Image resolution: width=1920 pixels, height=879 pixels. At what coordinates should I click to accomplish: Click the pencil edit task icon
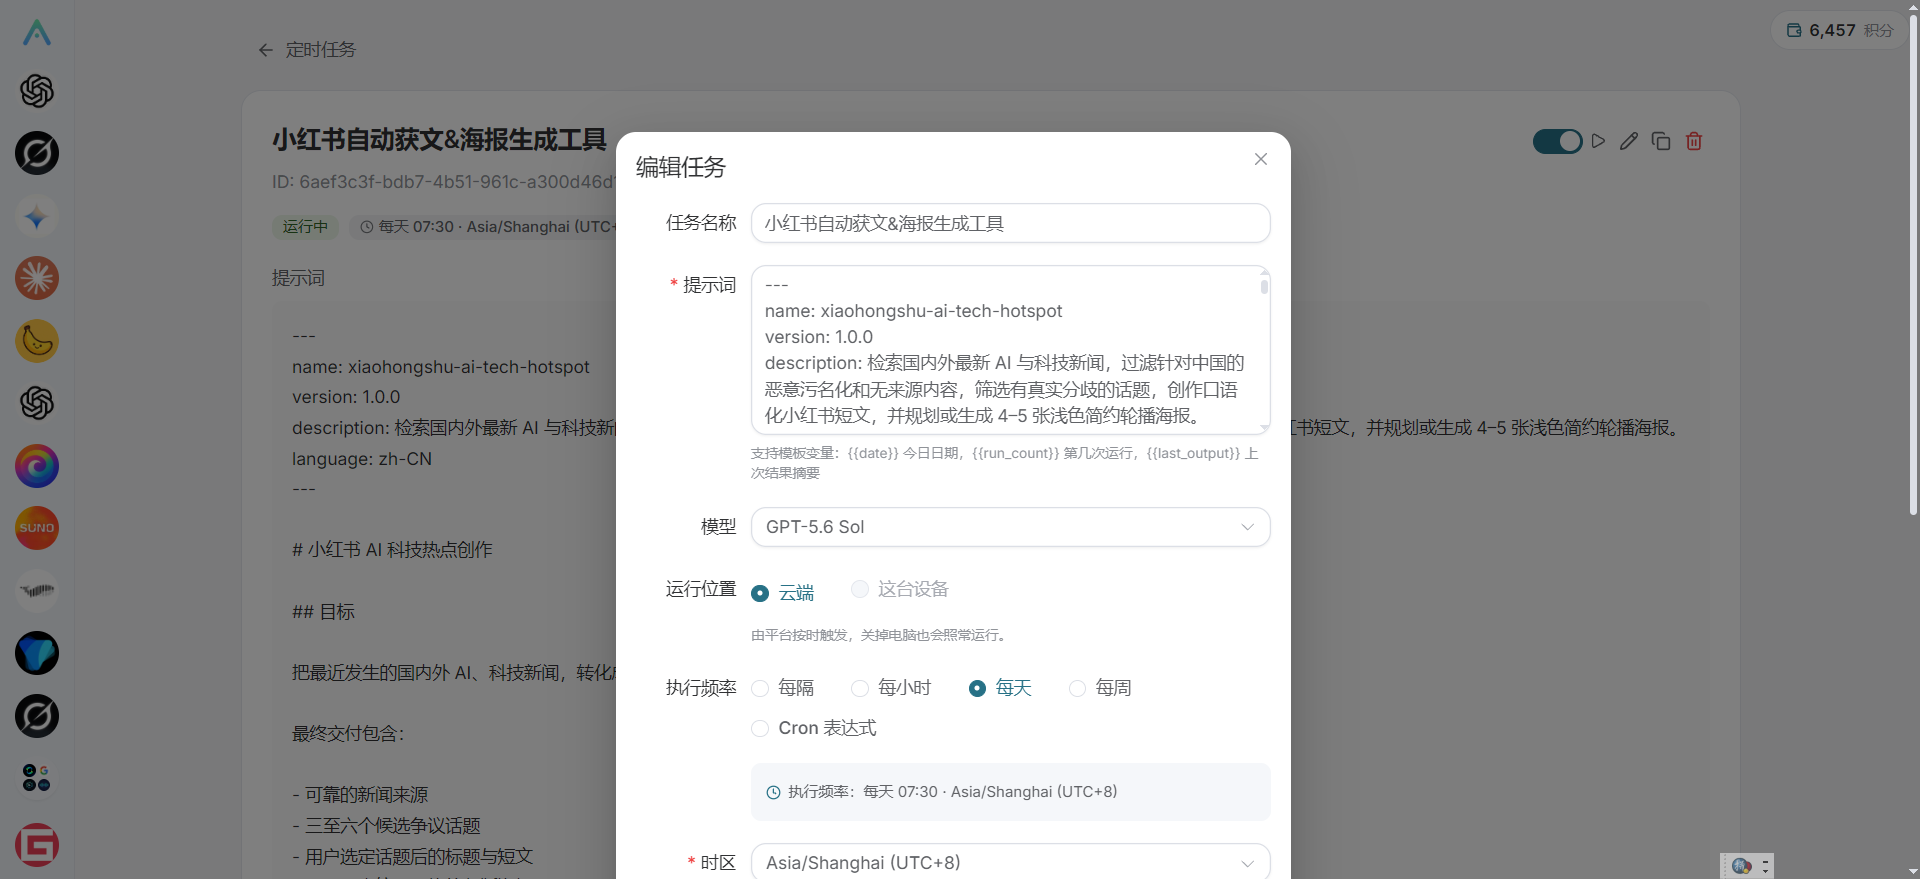(x=1629, y=141)
